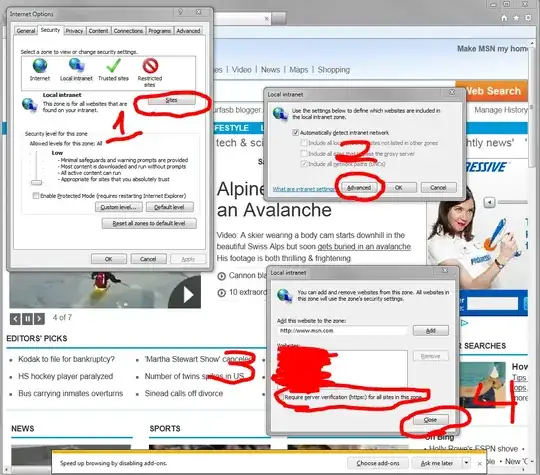This screenshot has width=540, height=475.
Task: Click the browser Home icon
Action: [504, 18]
